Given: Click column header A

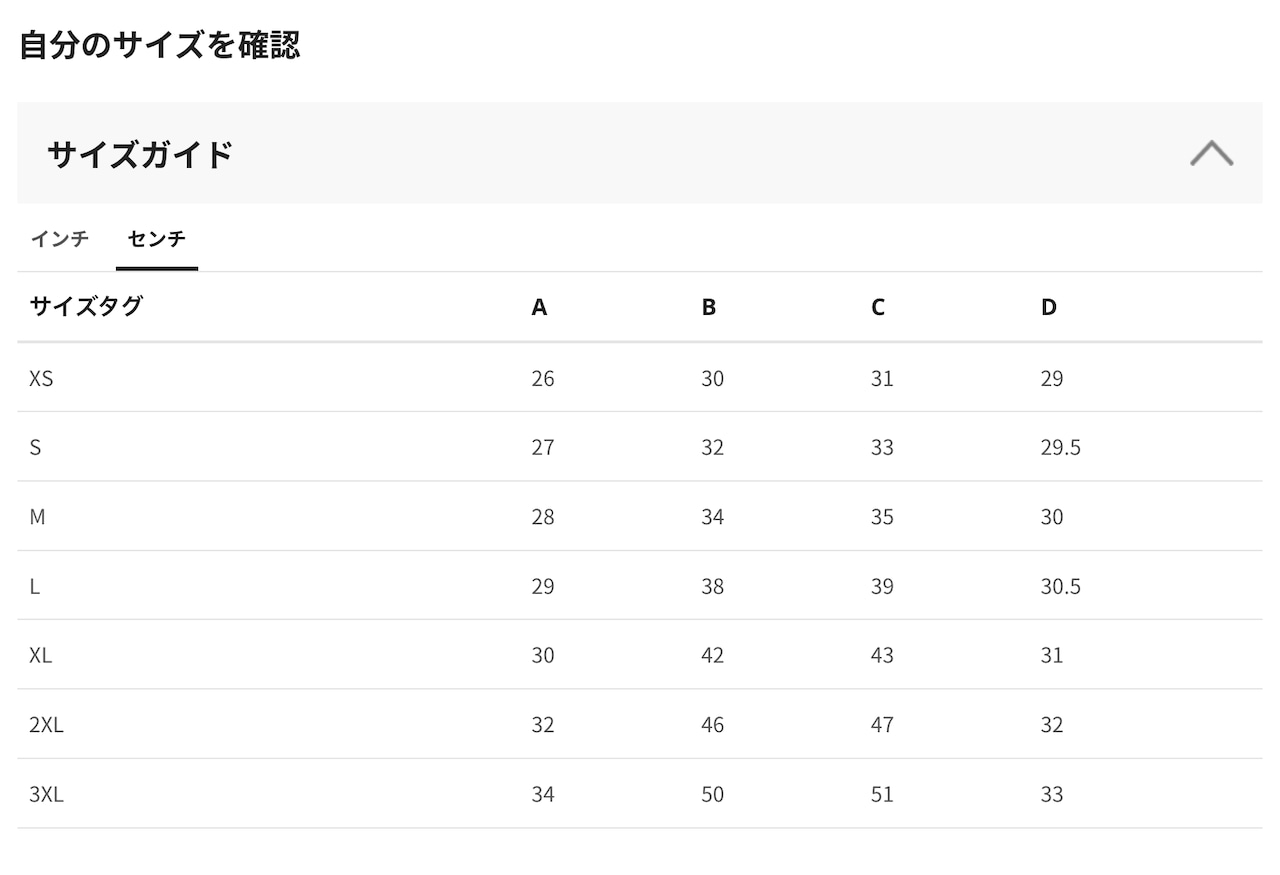Looking at the screenshot, I should point(539,308).
